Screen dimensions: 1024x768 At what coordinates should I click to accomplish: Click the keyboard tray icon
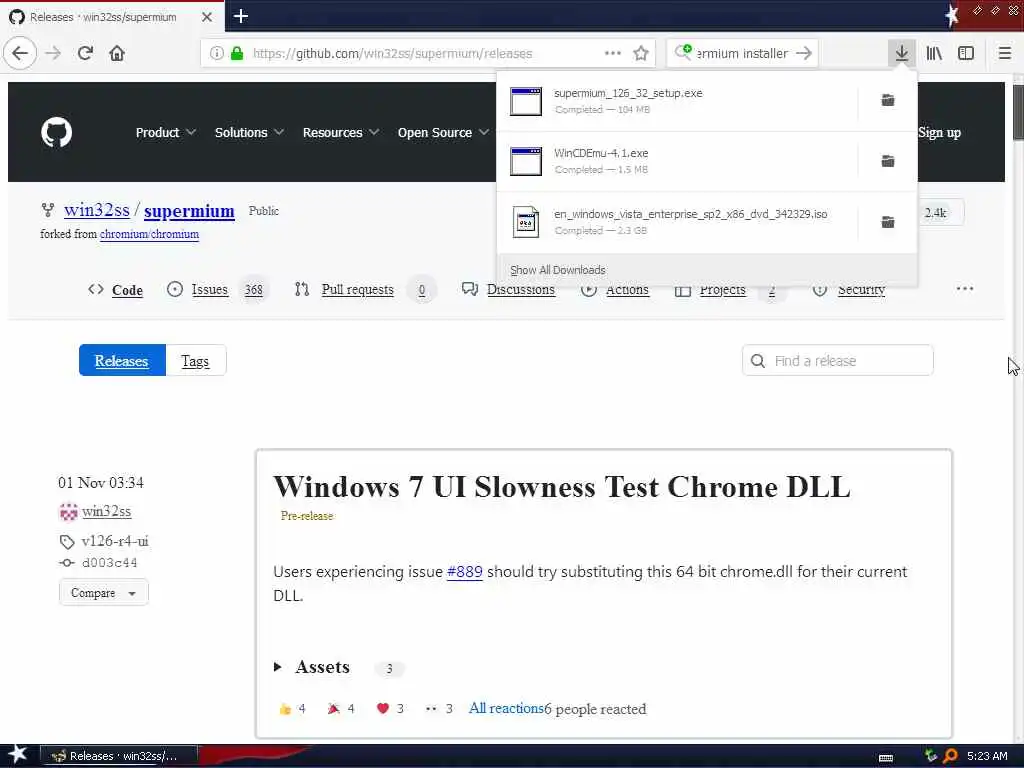tap(886, 757)
